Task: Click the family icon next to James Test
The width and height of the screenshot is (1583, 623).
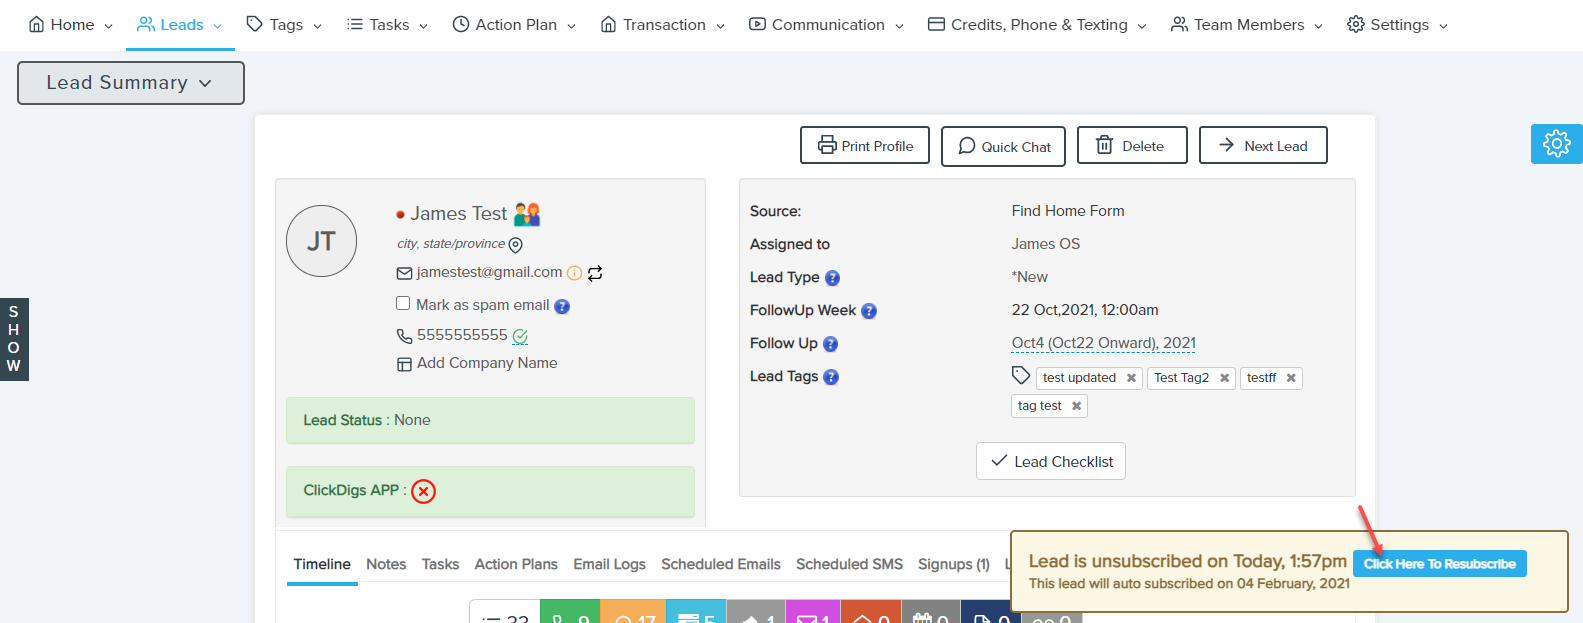Action: (527, 214)
